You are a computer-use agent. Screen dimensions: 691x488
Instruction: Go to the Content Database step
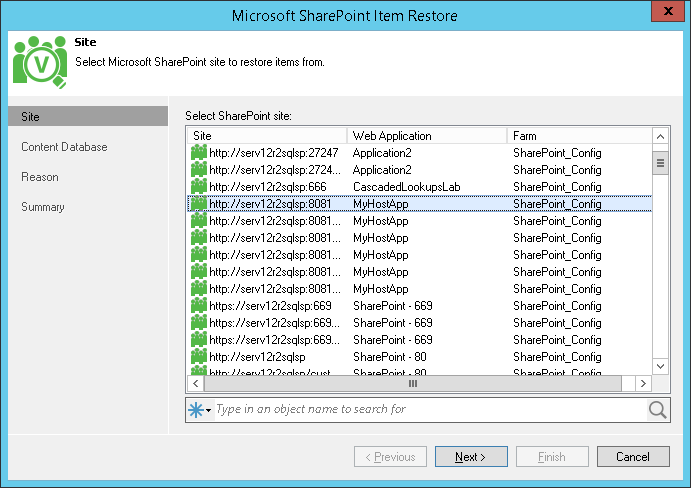pyautogui.click(x=64, y=147)
